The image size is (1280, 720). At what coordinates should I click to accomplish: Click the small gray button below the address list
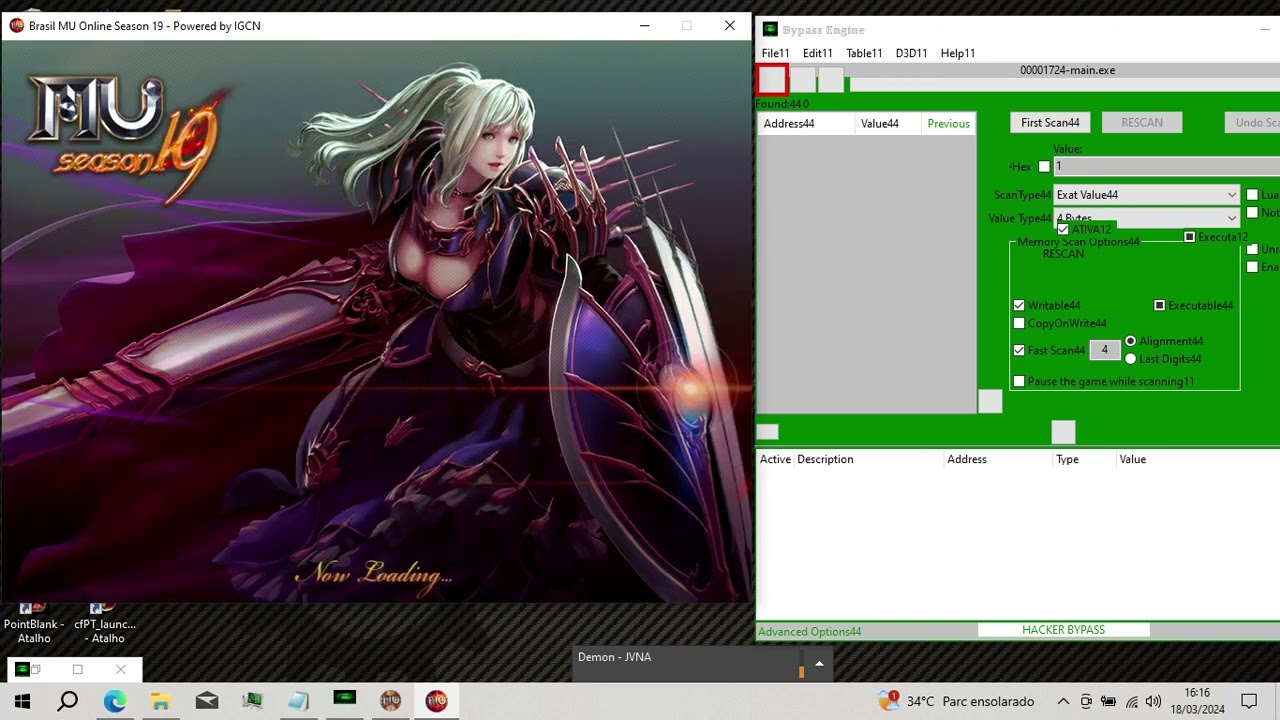(767, 432)
